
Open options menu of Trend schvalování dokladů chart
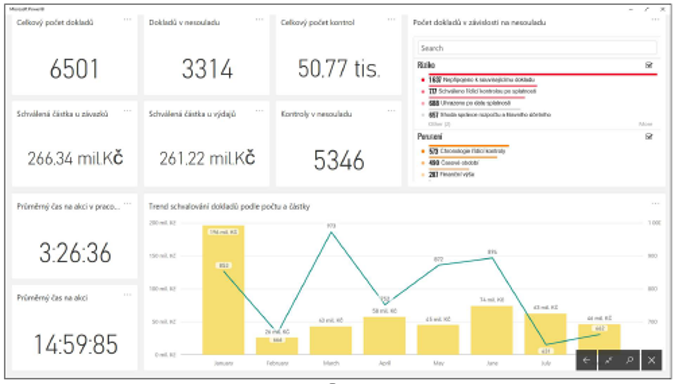pyautogui.click(x=655, y=203)
